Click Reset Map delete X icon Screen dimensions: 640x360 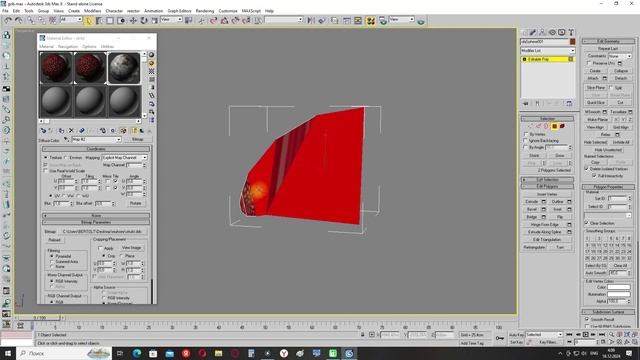71,131
